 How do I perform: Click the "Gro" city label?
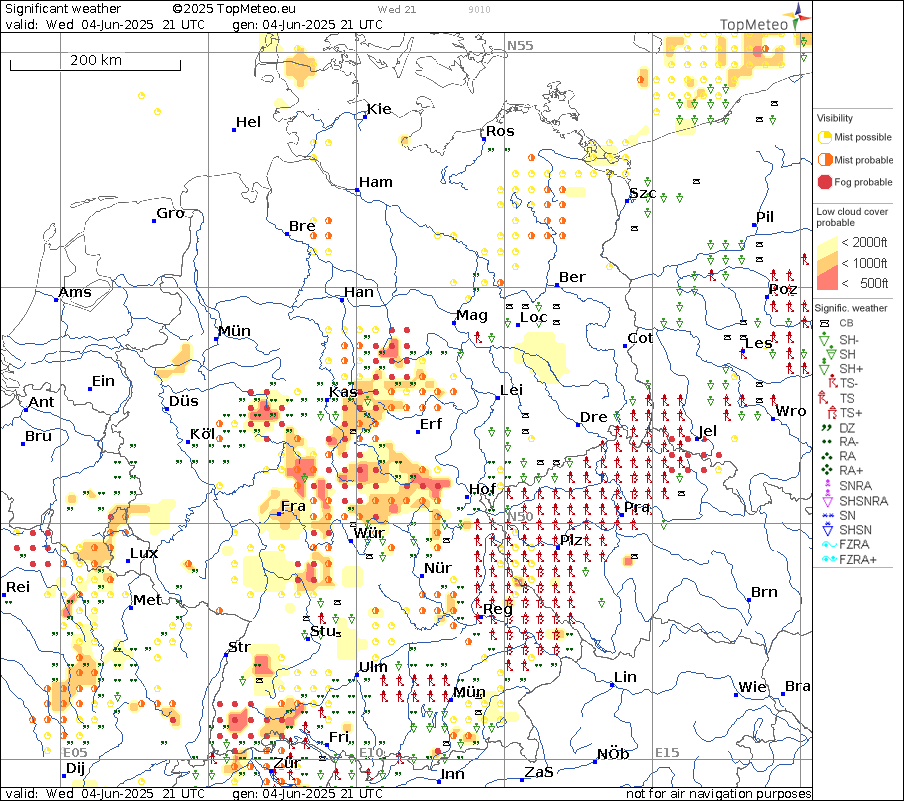[x=171, y=213]
